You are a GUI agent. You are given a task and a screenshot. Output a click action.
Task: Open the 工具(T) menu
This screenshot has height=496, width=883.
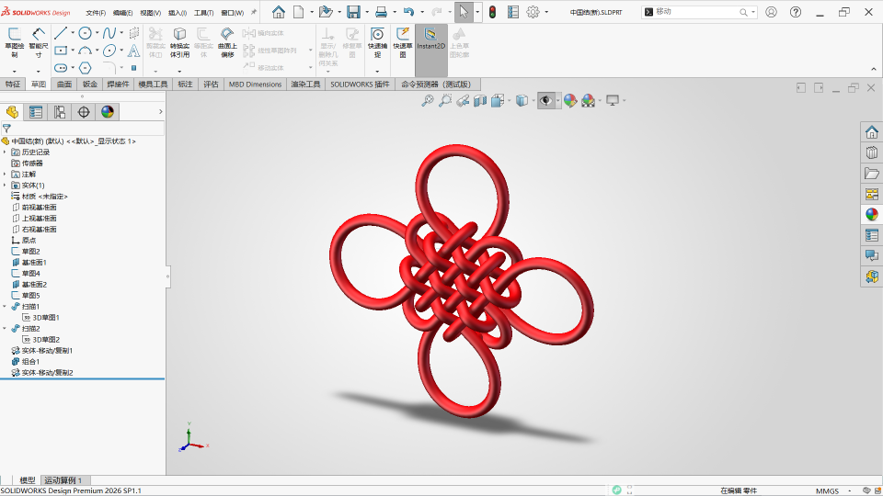(203, 13)
